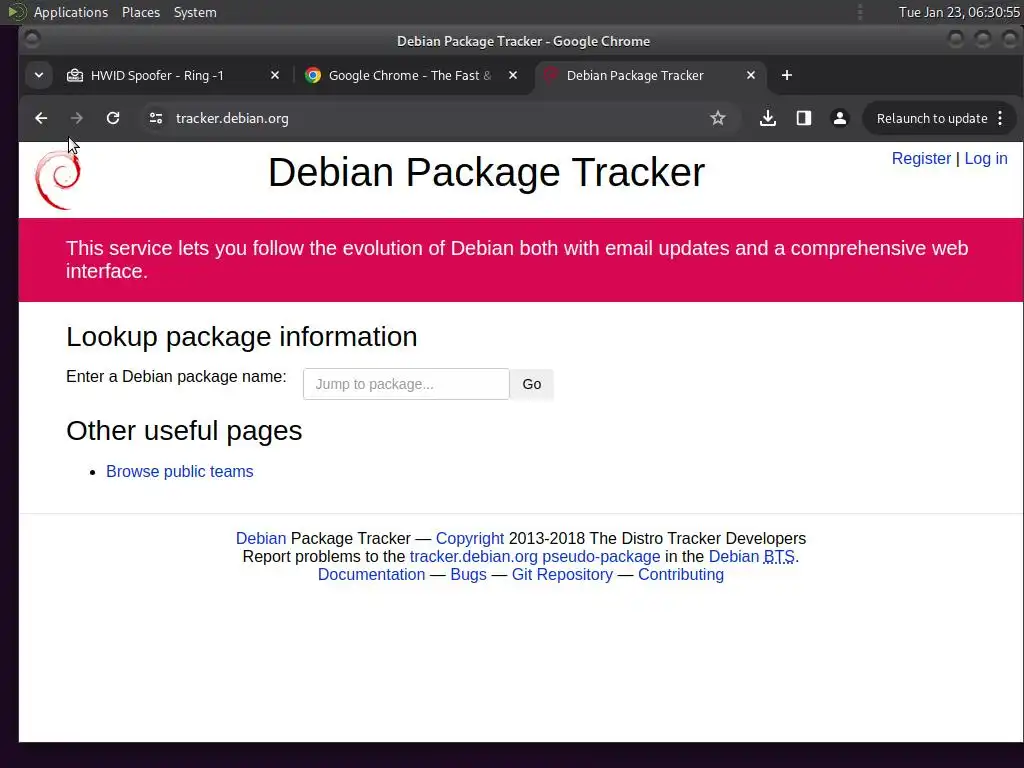Click the clock showing Tue Jan 23
The width and height of the screenshot is (1024, 768).
pos(959,12)
